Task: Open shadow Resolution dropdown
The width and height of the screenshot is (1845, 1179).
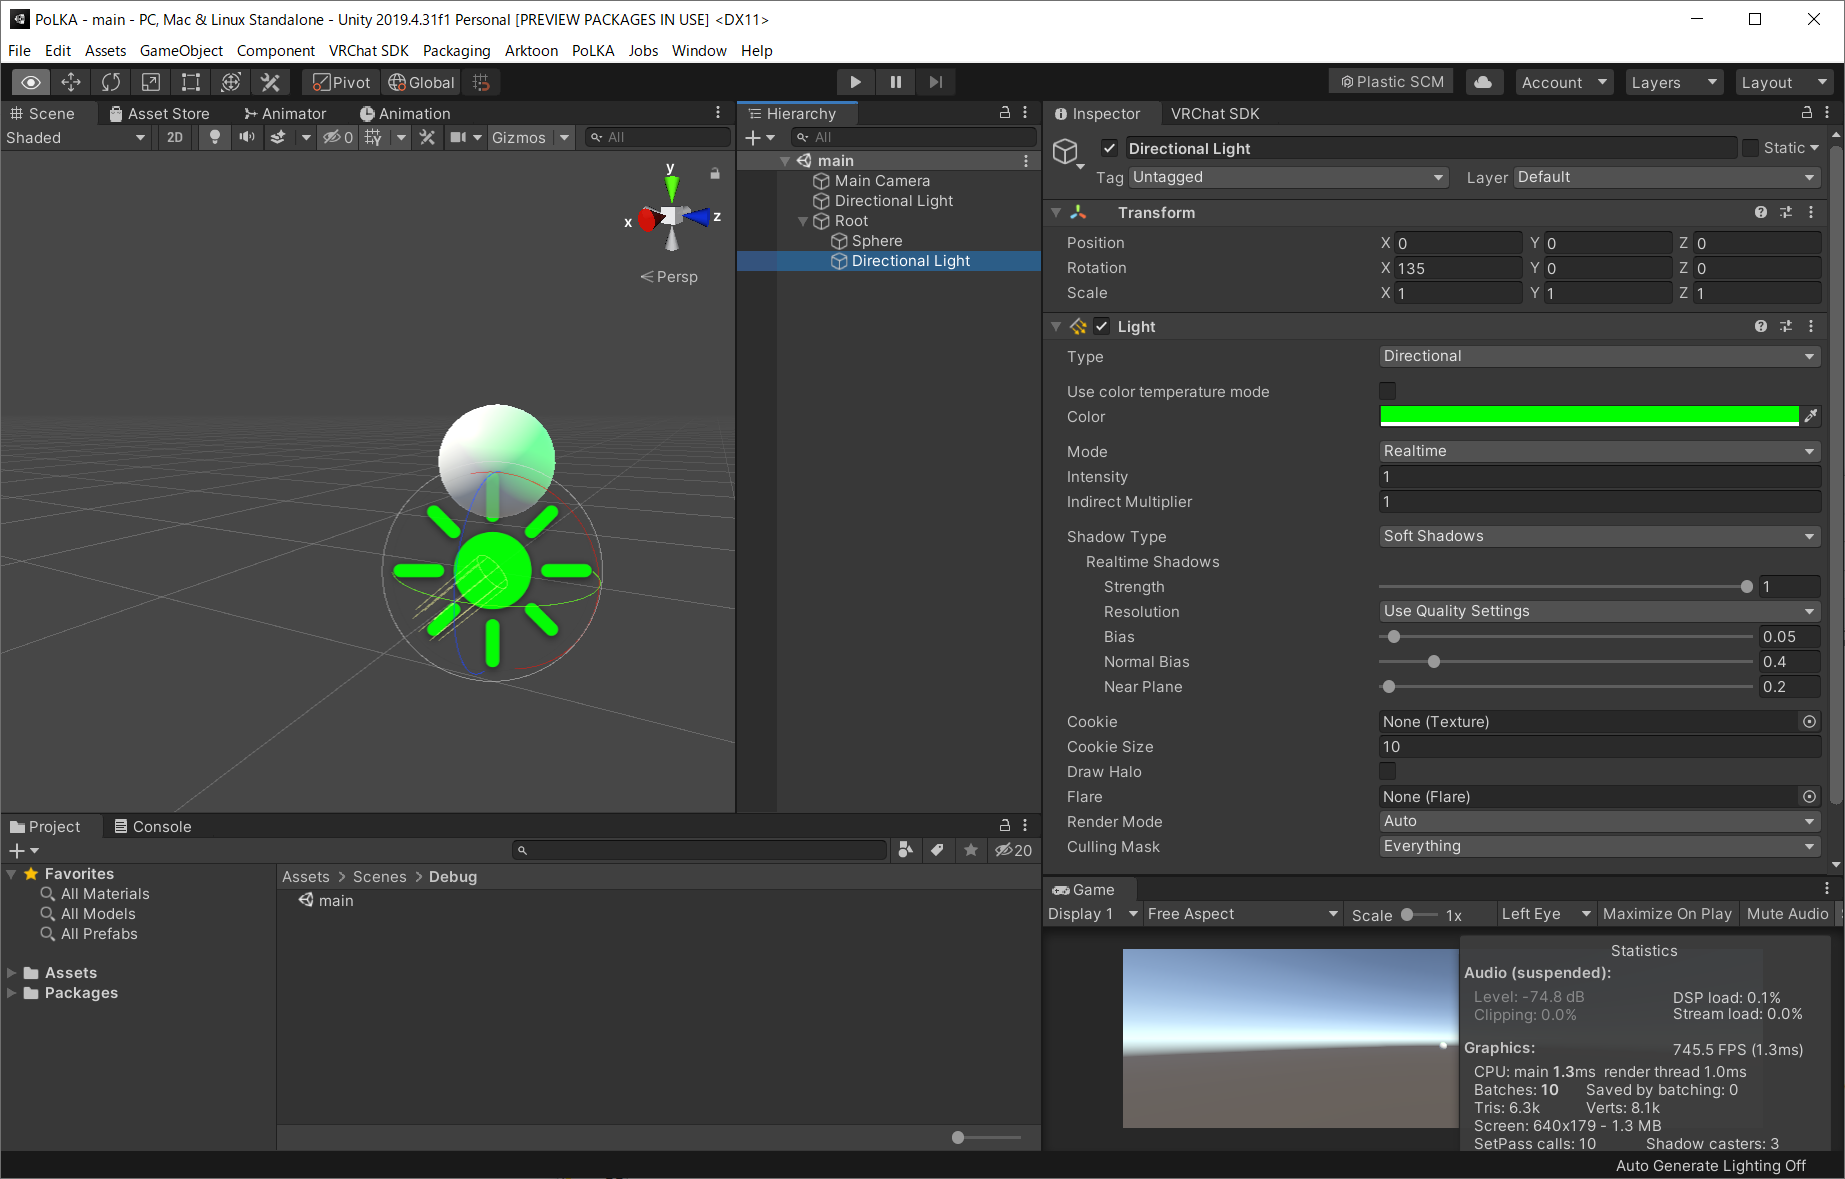Action: point(1599,611)
